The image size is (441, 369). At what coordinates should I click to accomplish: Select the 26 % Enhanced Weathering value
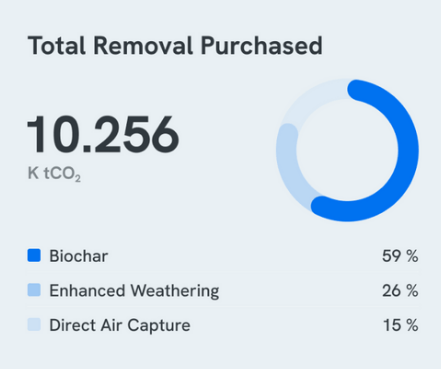[x=400, y=290]
